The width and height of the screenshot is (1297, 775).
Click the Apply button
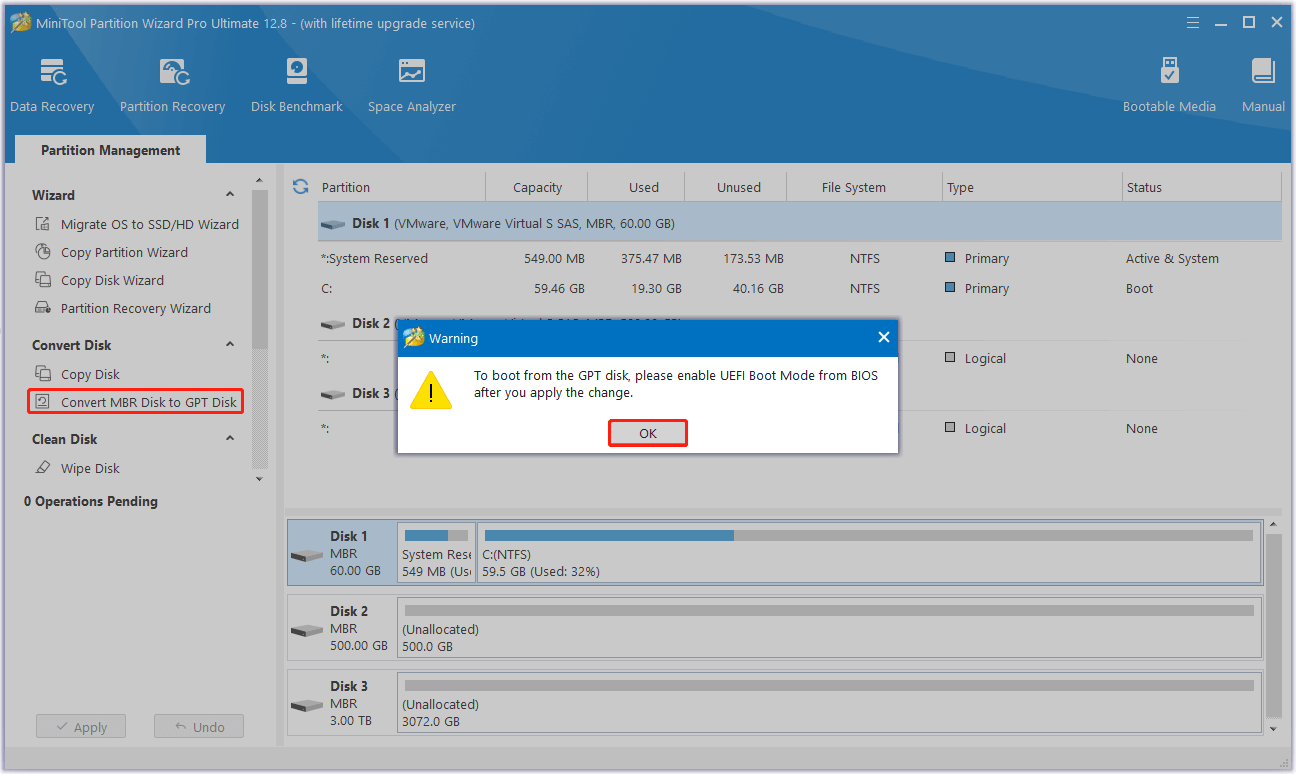pyautogui.click(x=80, y=727)
